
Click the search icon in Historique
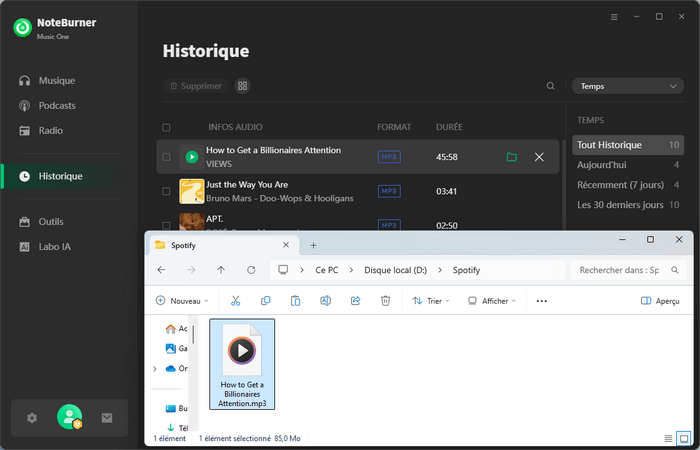point(550,86)
